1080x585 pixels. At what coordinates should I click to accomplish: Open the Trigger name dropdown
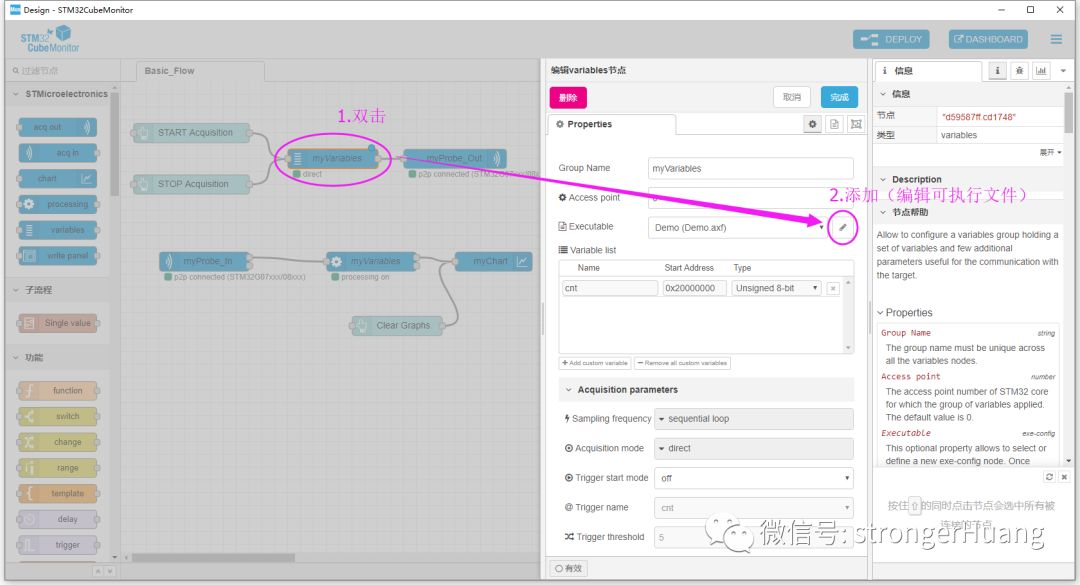pyautogui.click(x=754, y=508)
